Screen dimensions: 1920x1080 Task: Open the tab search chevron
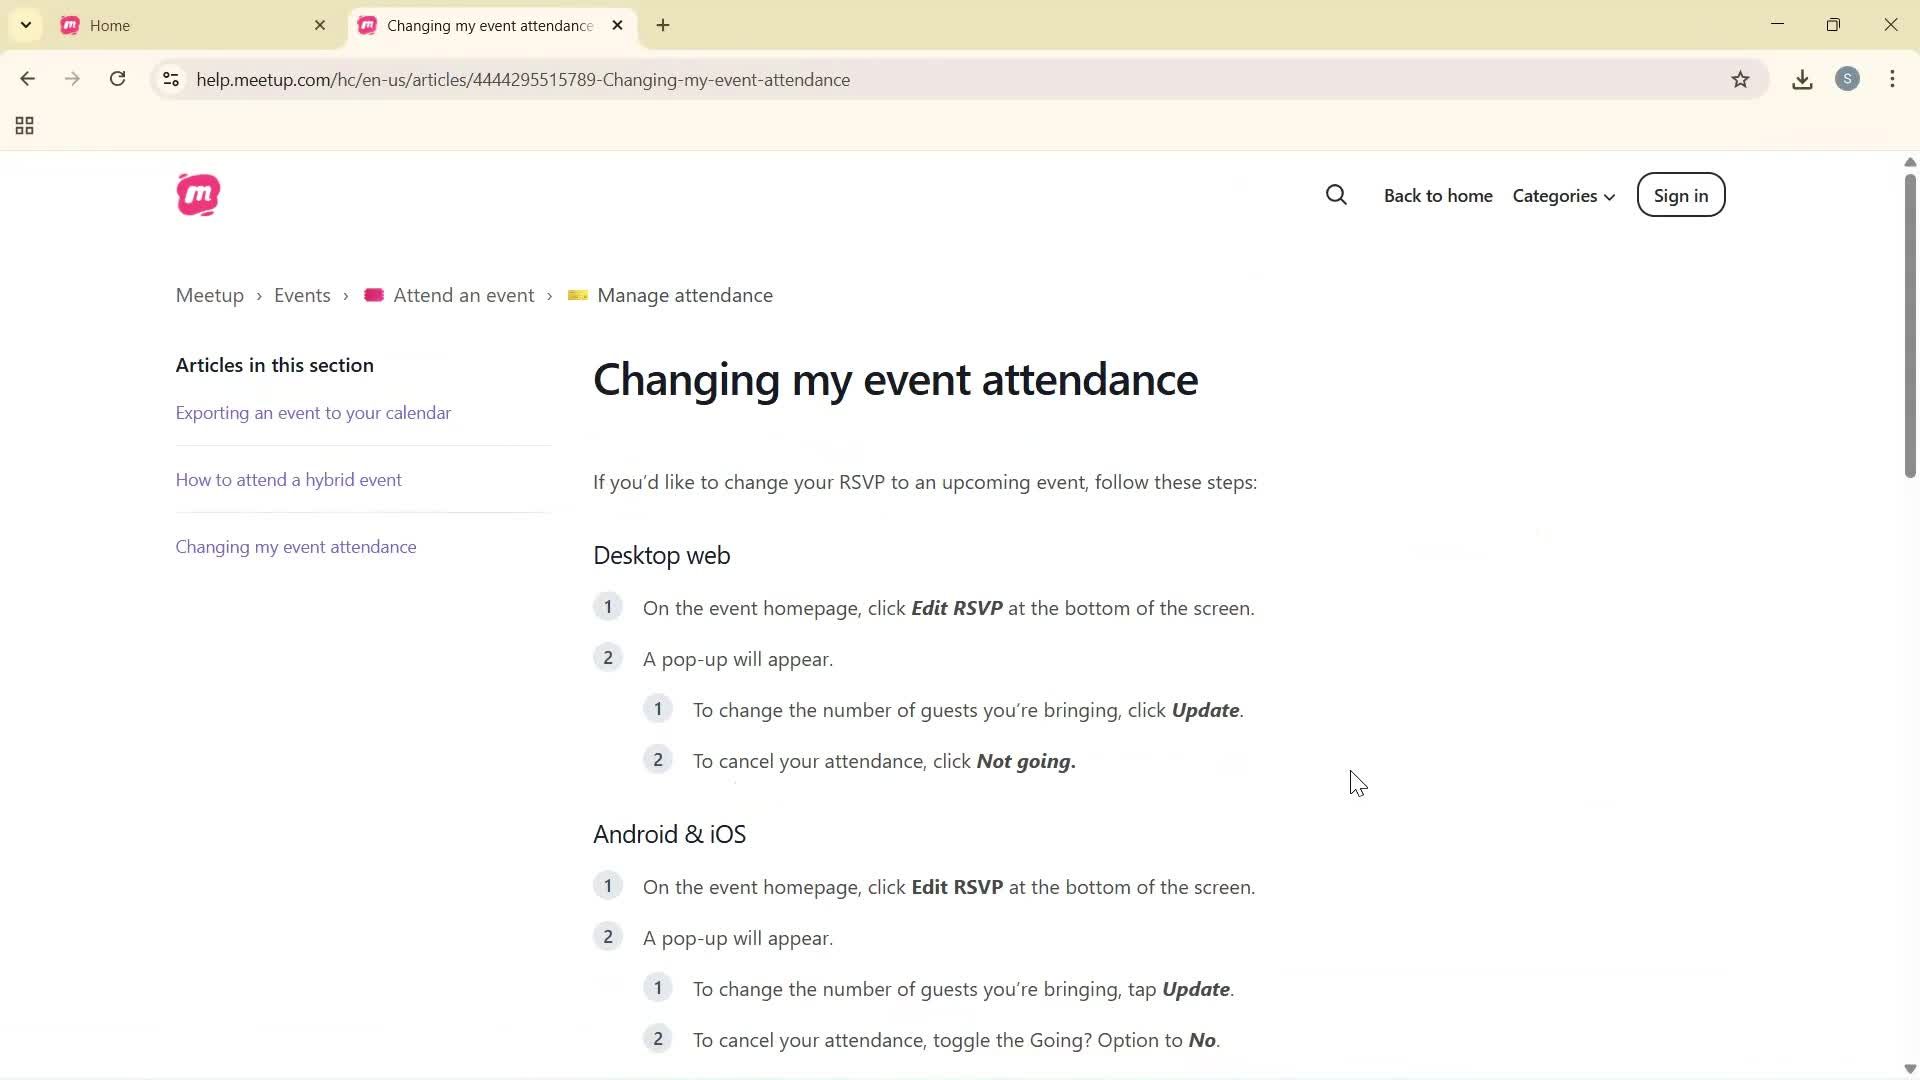point(26,25)
